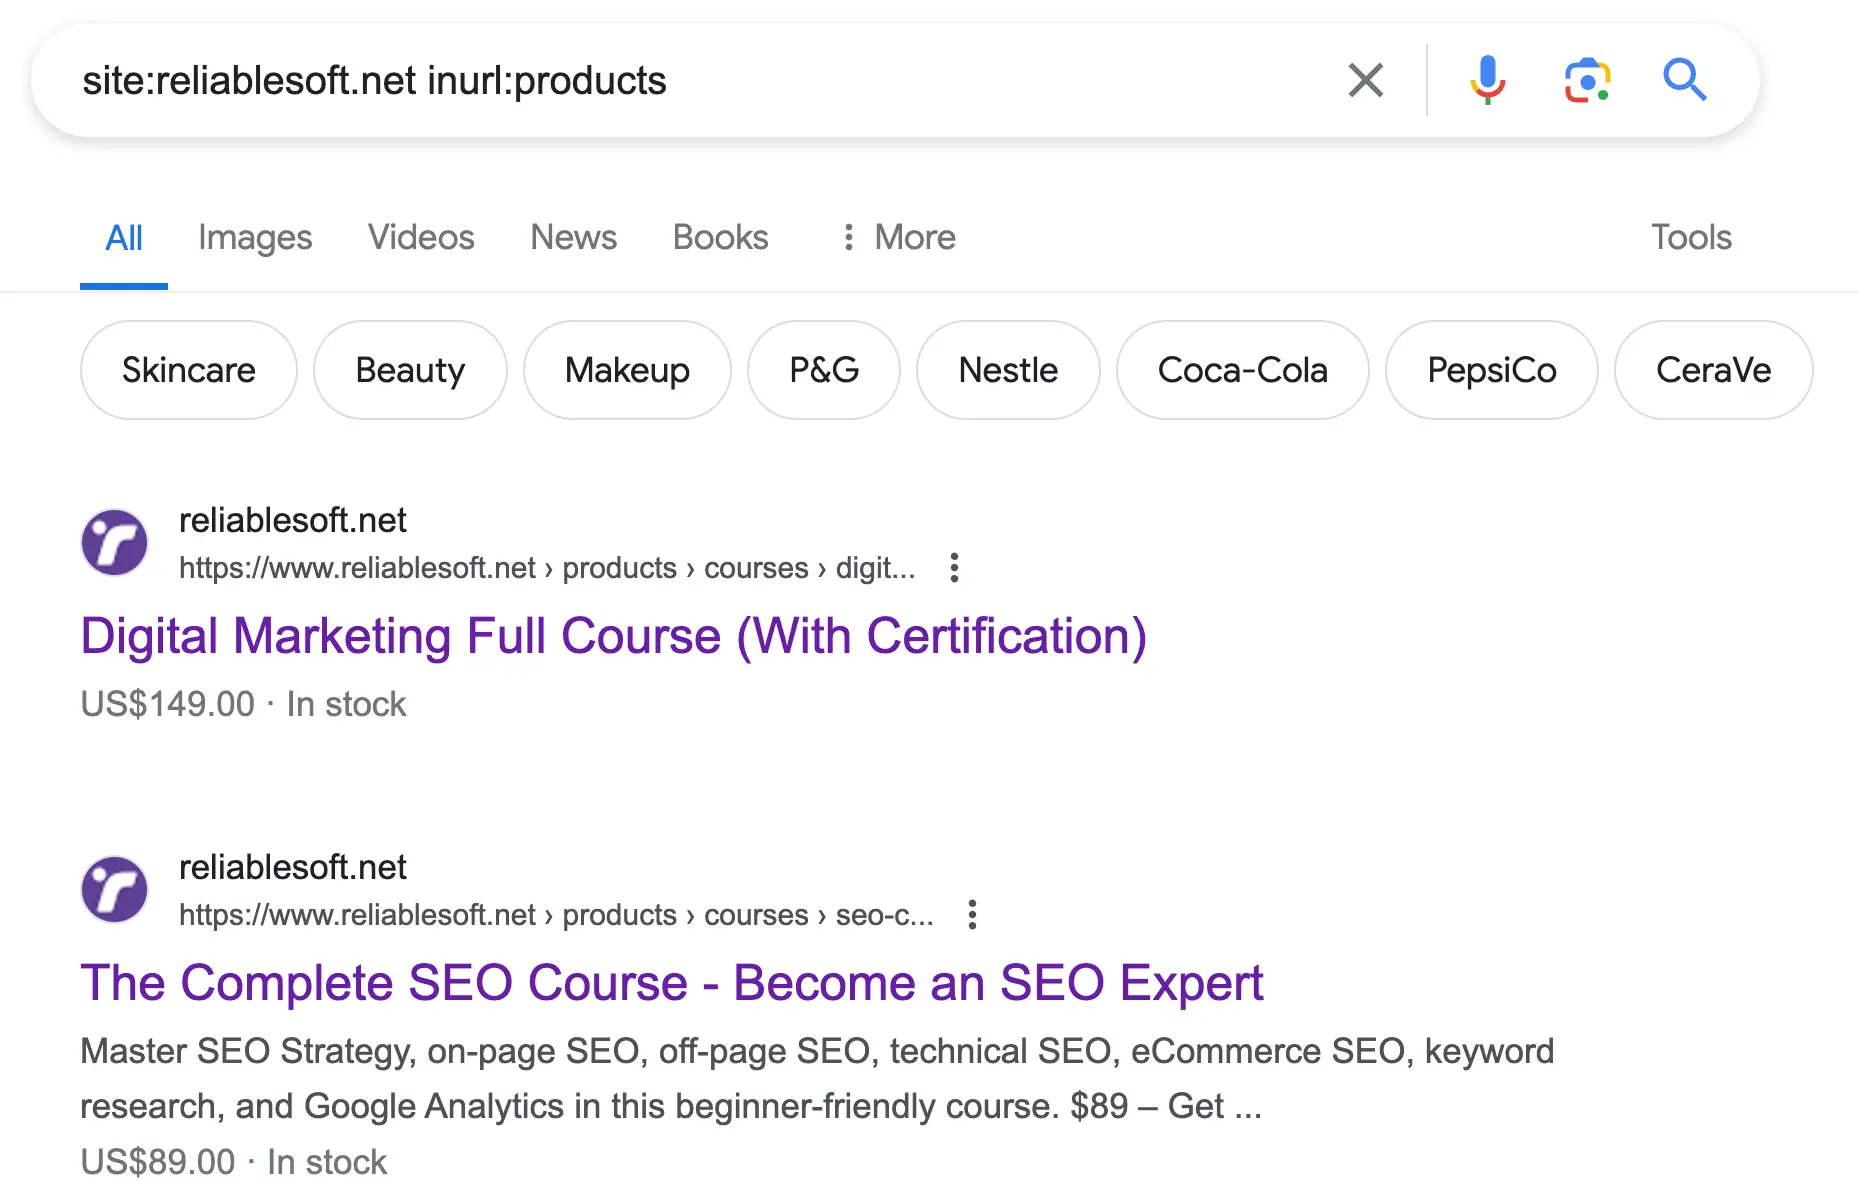Open Google Lens image search
Screen dimensions: 1858x1196
tap(1587, 80)
